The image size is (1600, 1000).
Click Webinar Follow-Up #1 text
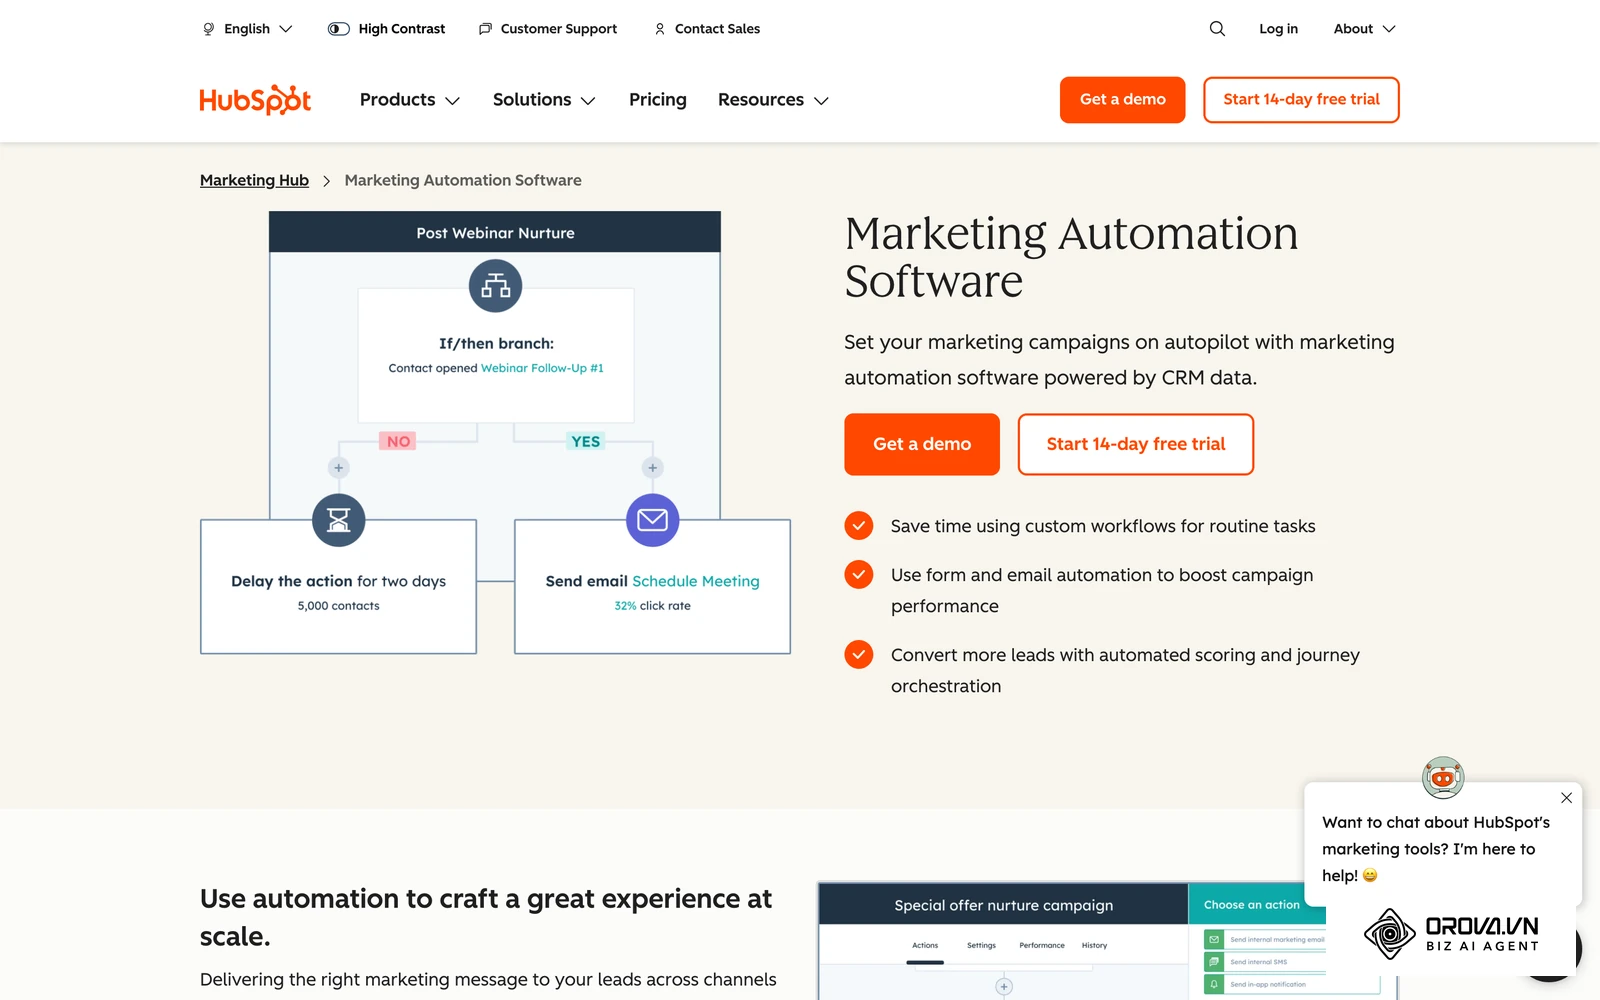click(542, 368)
